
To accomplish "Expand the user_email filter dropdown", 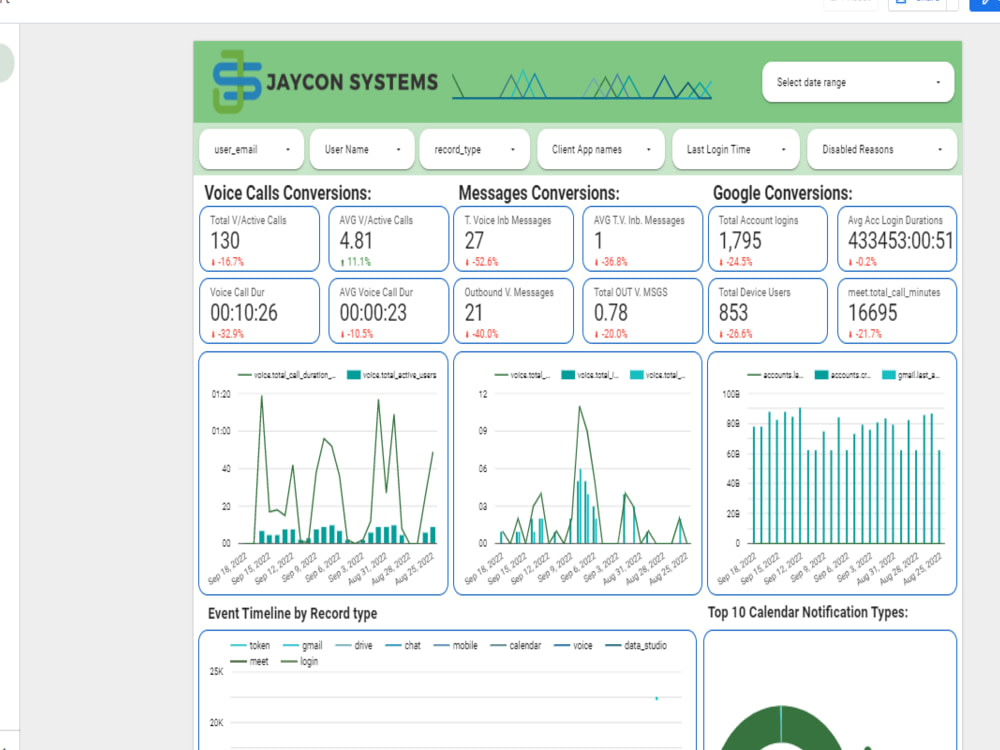I will point(251,149).
